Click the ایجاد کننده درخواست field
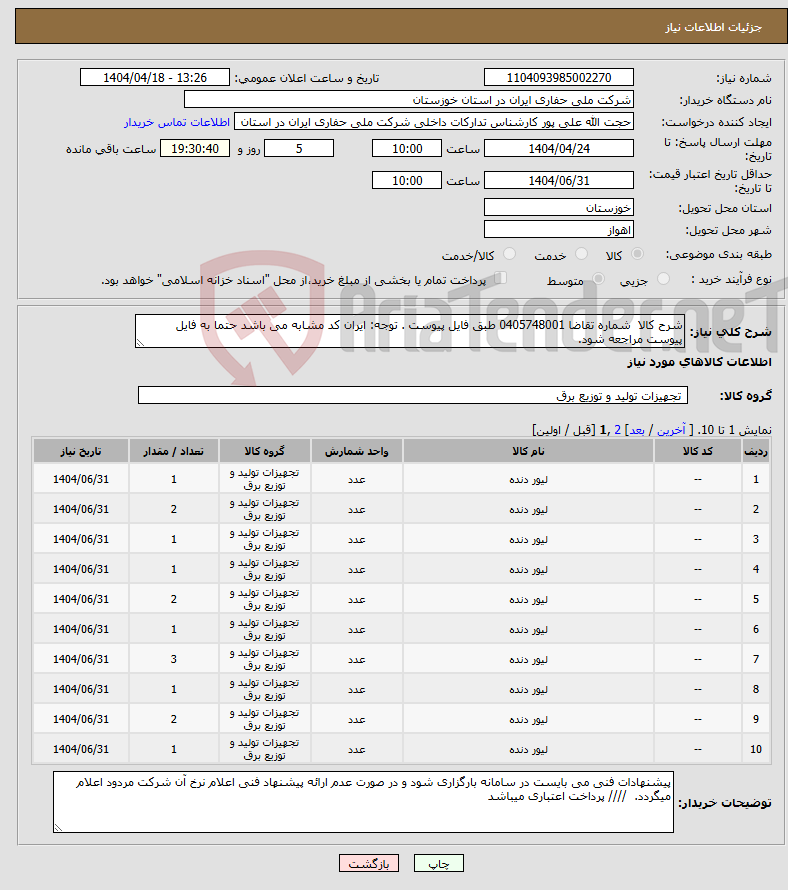The width and height of the screenshot is (788, 890). (x=434, y=122)
